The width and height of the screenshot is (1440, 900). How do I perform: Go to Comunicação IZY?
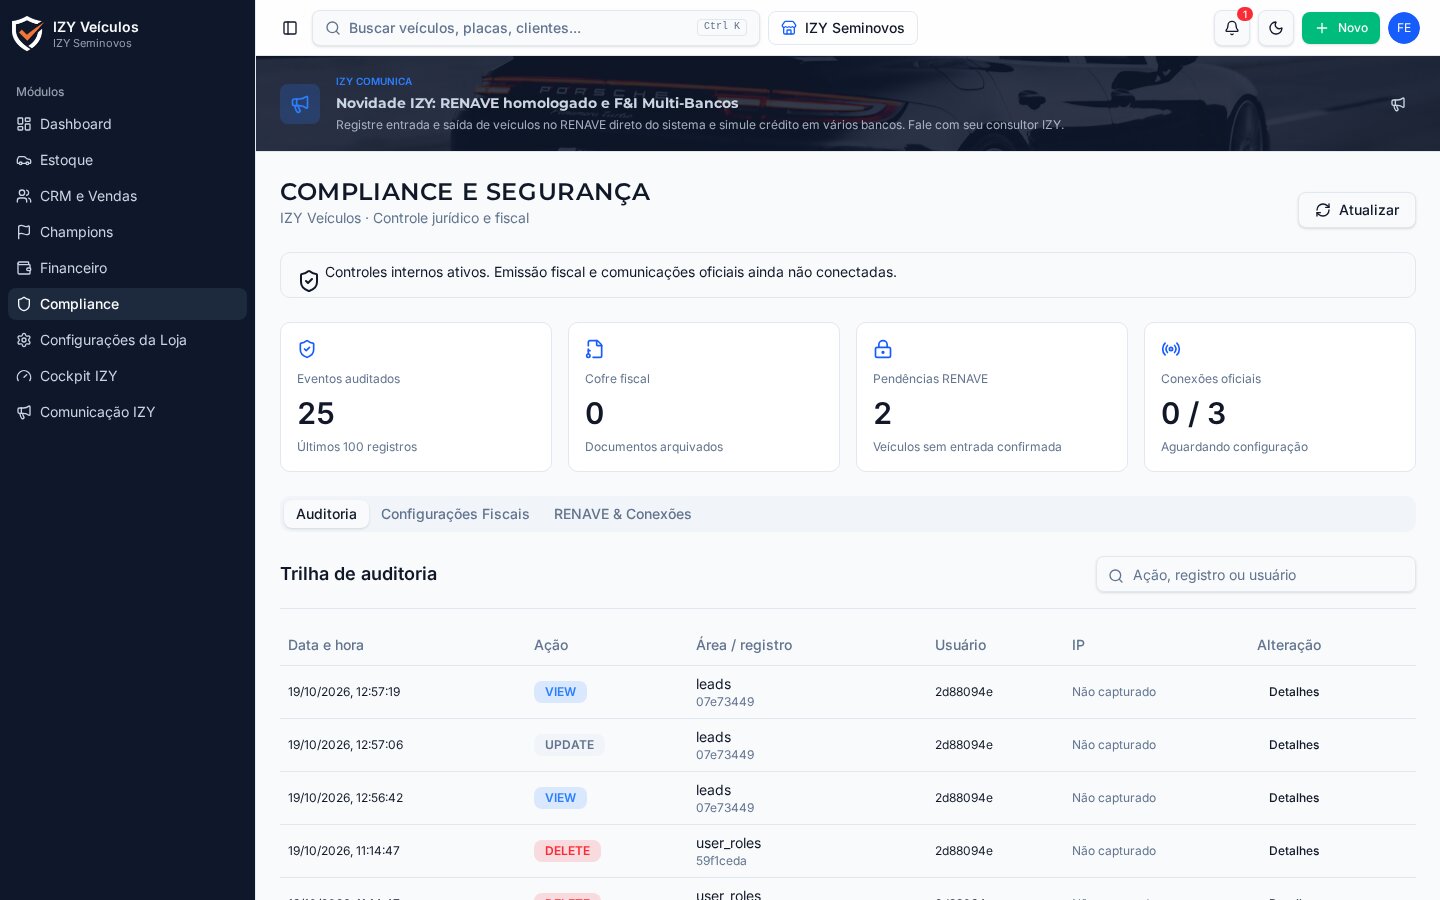127,412
